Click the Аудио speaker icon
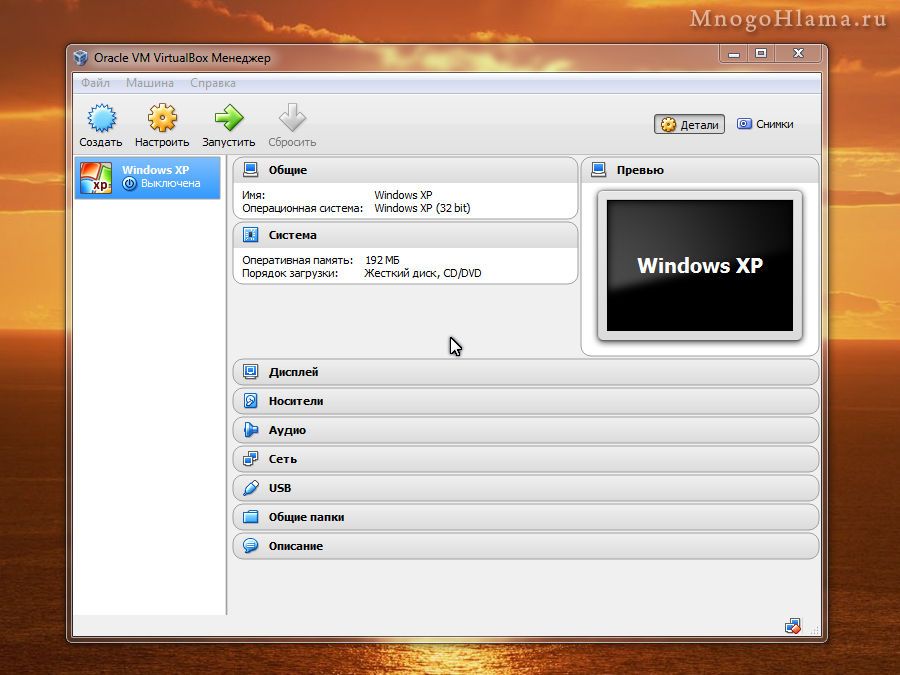Screen dimensions: 900x675 250,429
